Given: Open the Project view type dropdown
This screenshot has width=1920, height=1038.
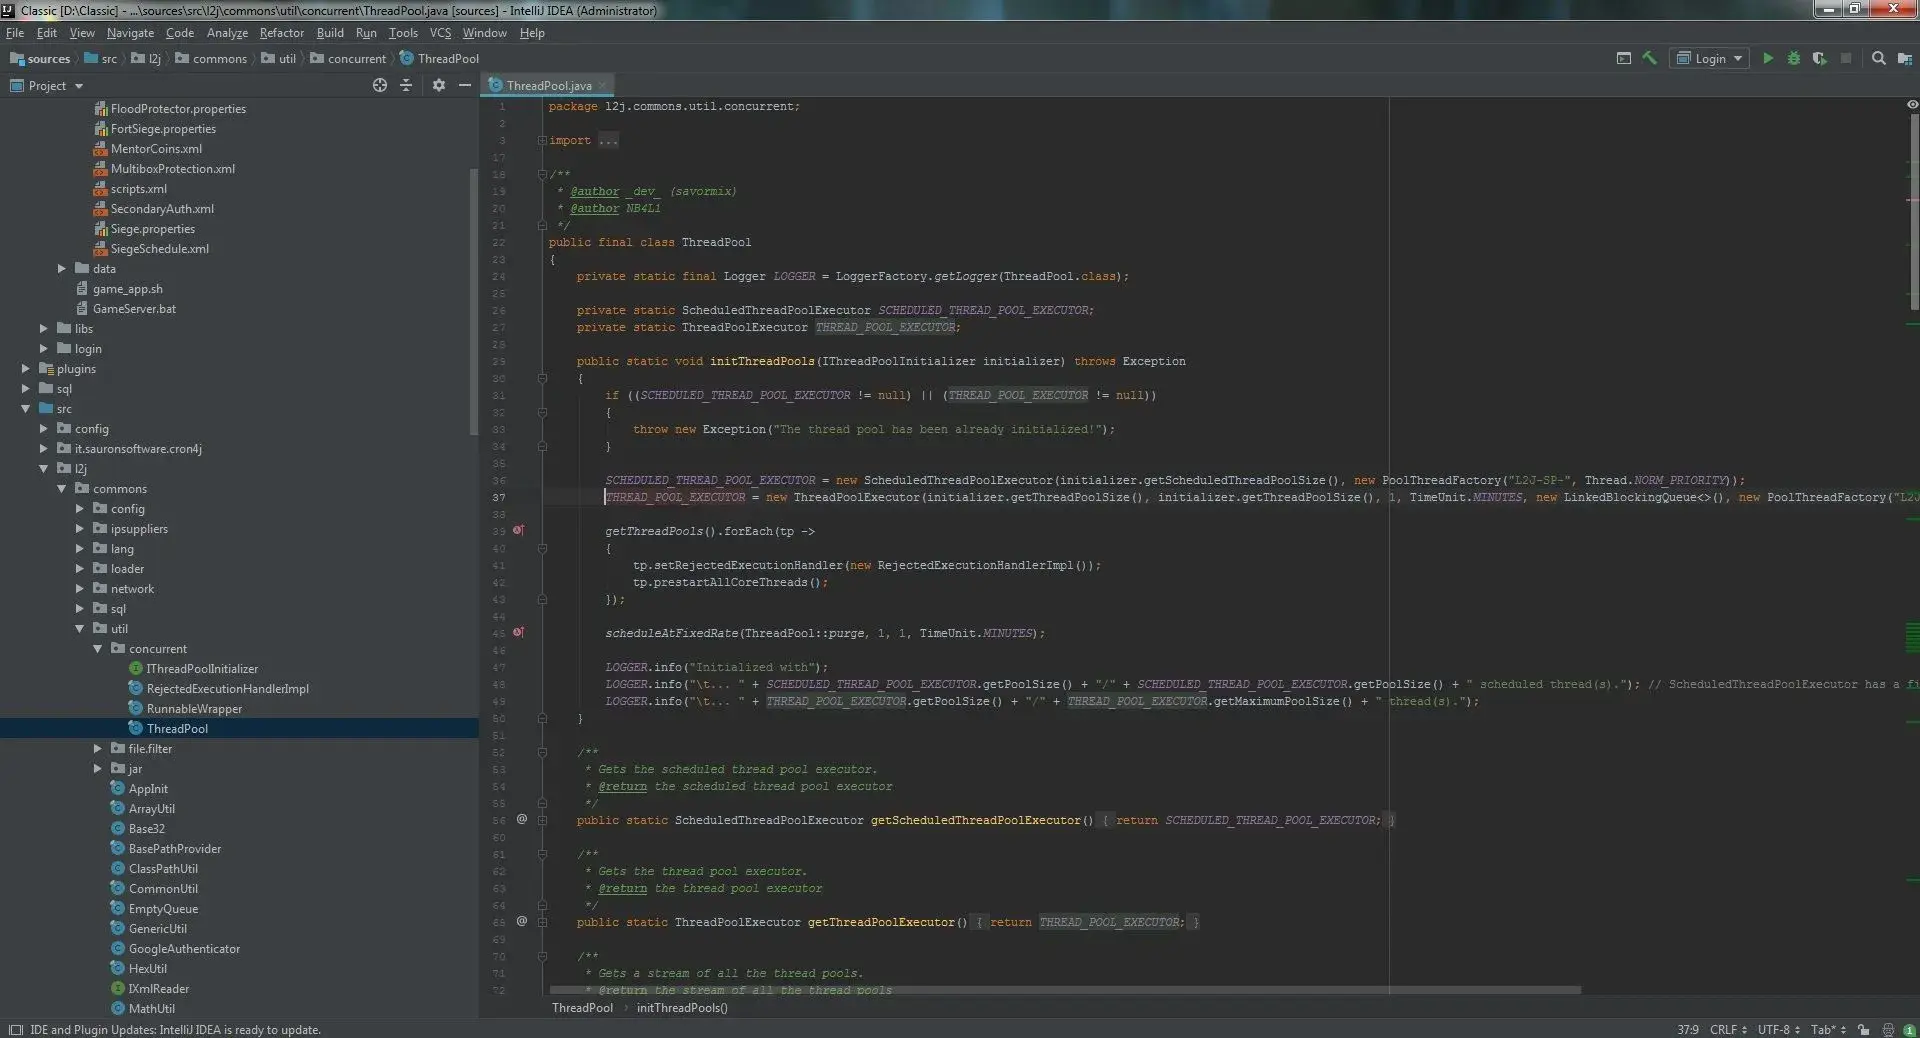Looking at the screenshot, I should point(47,85).
